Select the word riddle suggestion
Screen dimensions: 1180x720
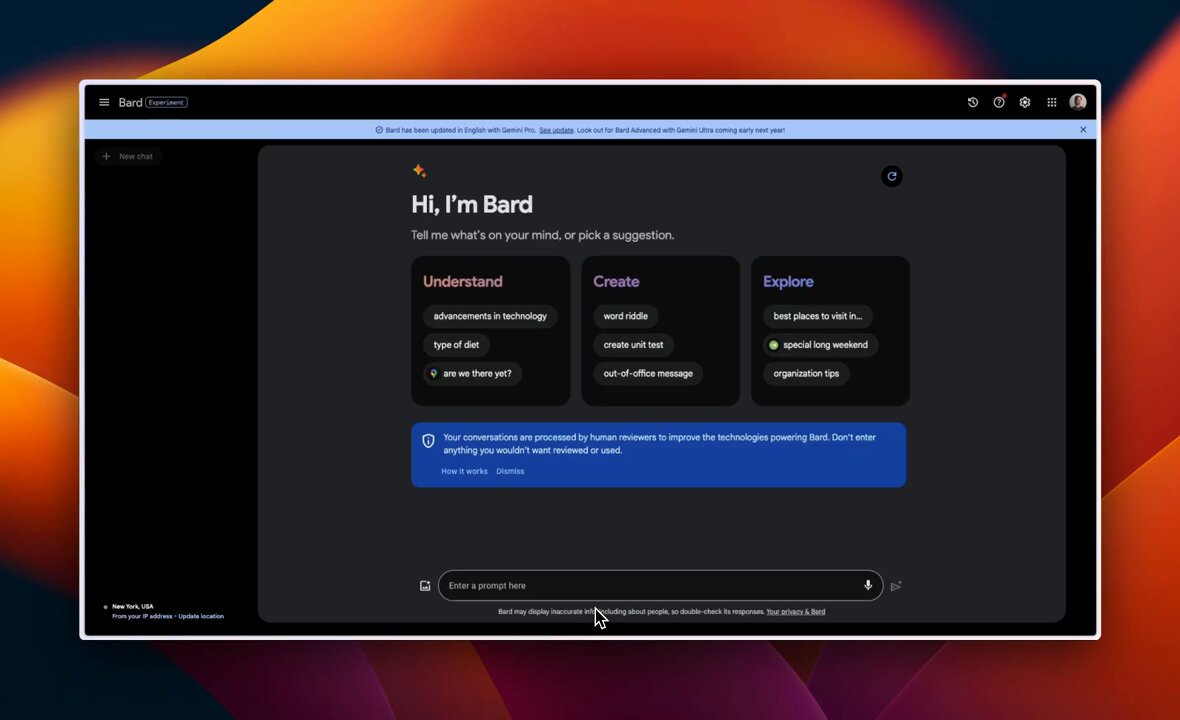tap(625, 316)
